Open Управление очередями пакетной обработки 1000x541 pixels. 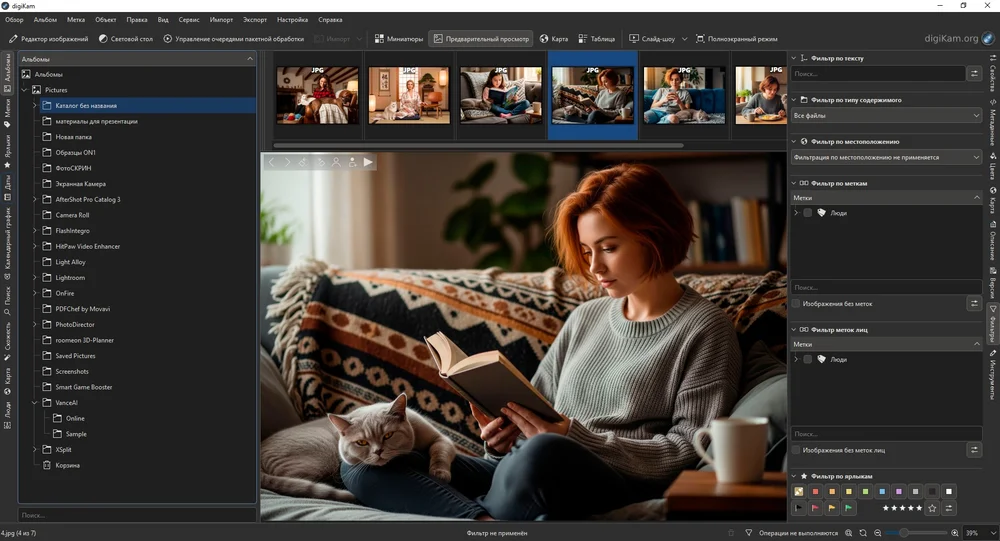[232, 39]
